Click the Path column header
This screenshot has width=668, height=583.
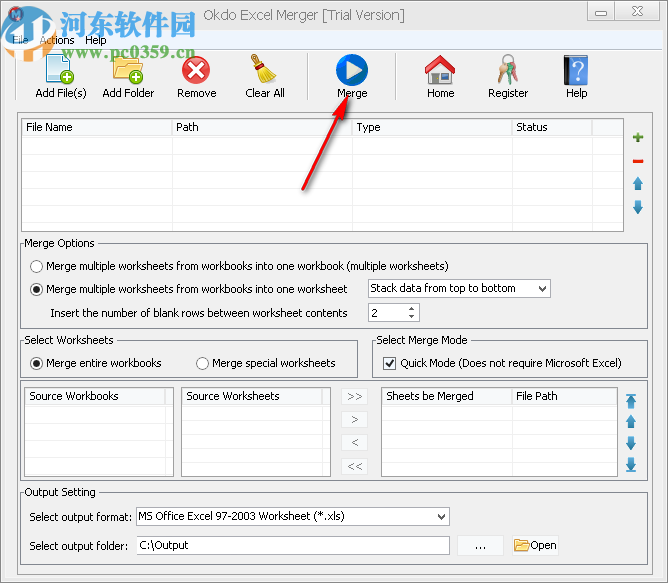point(262,127)
